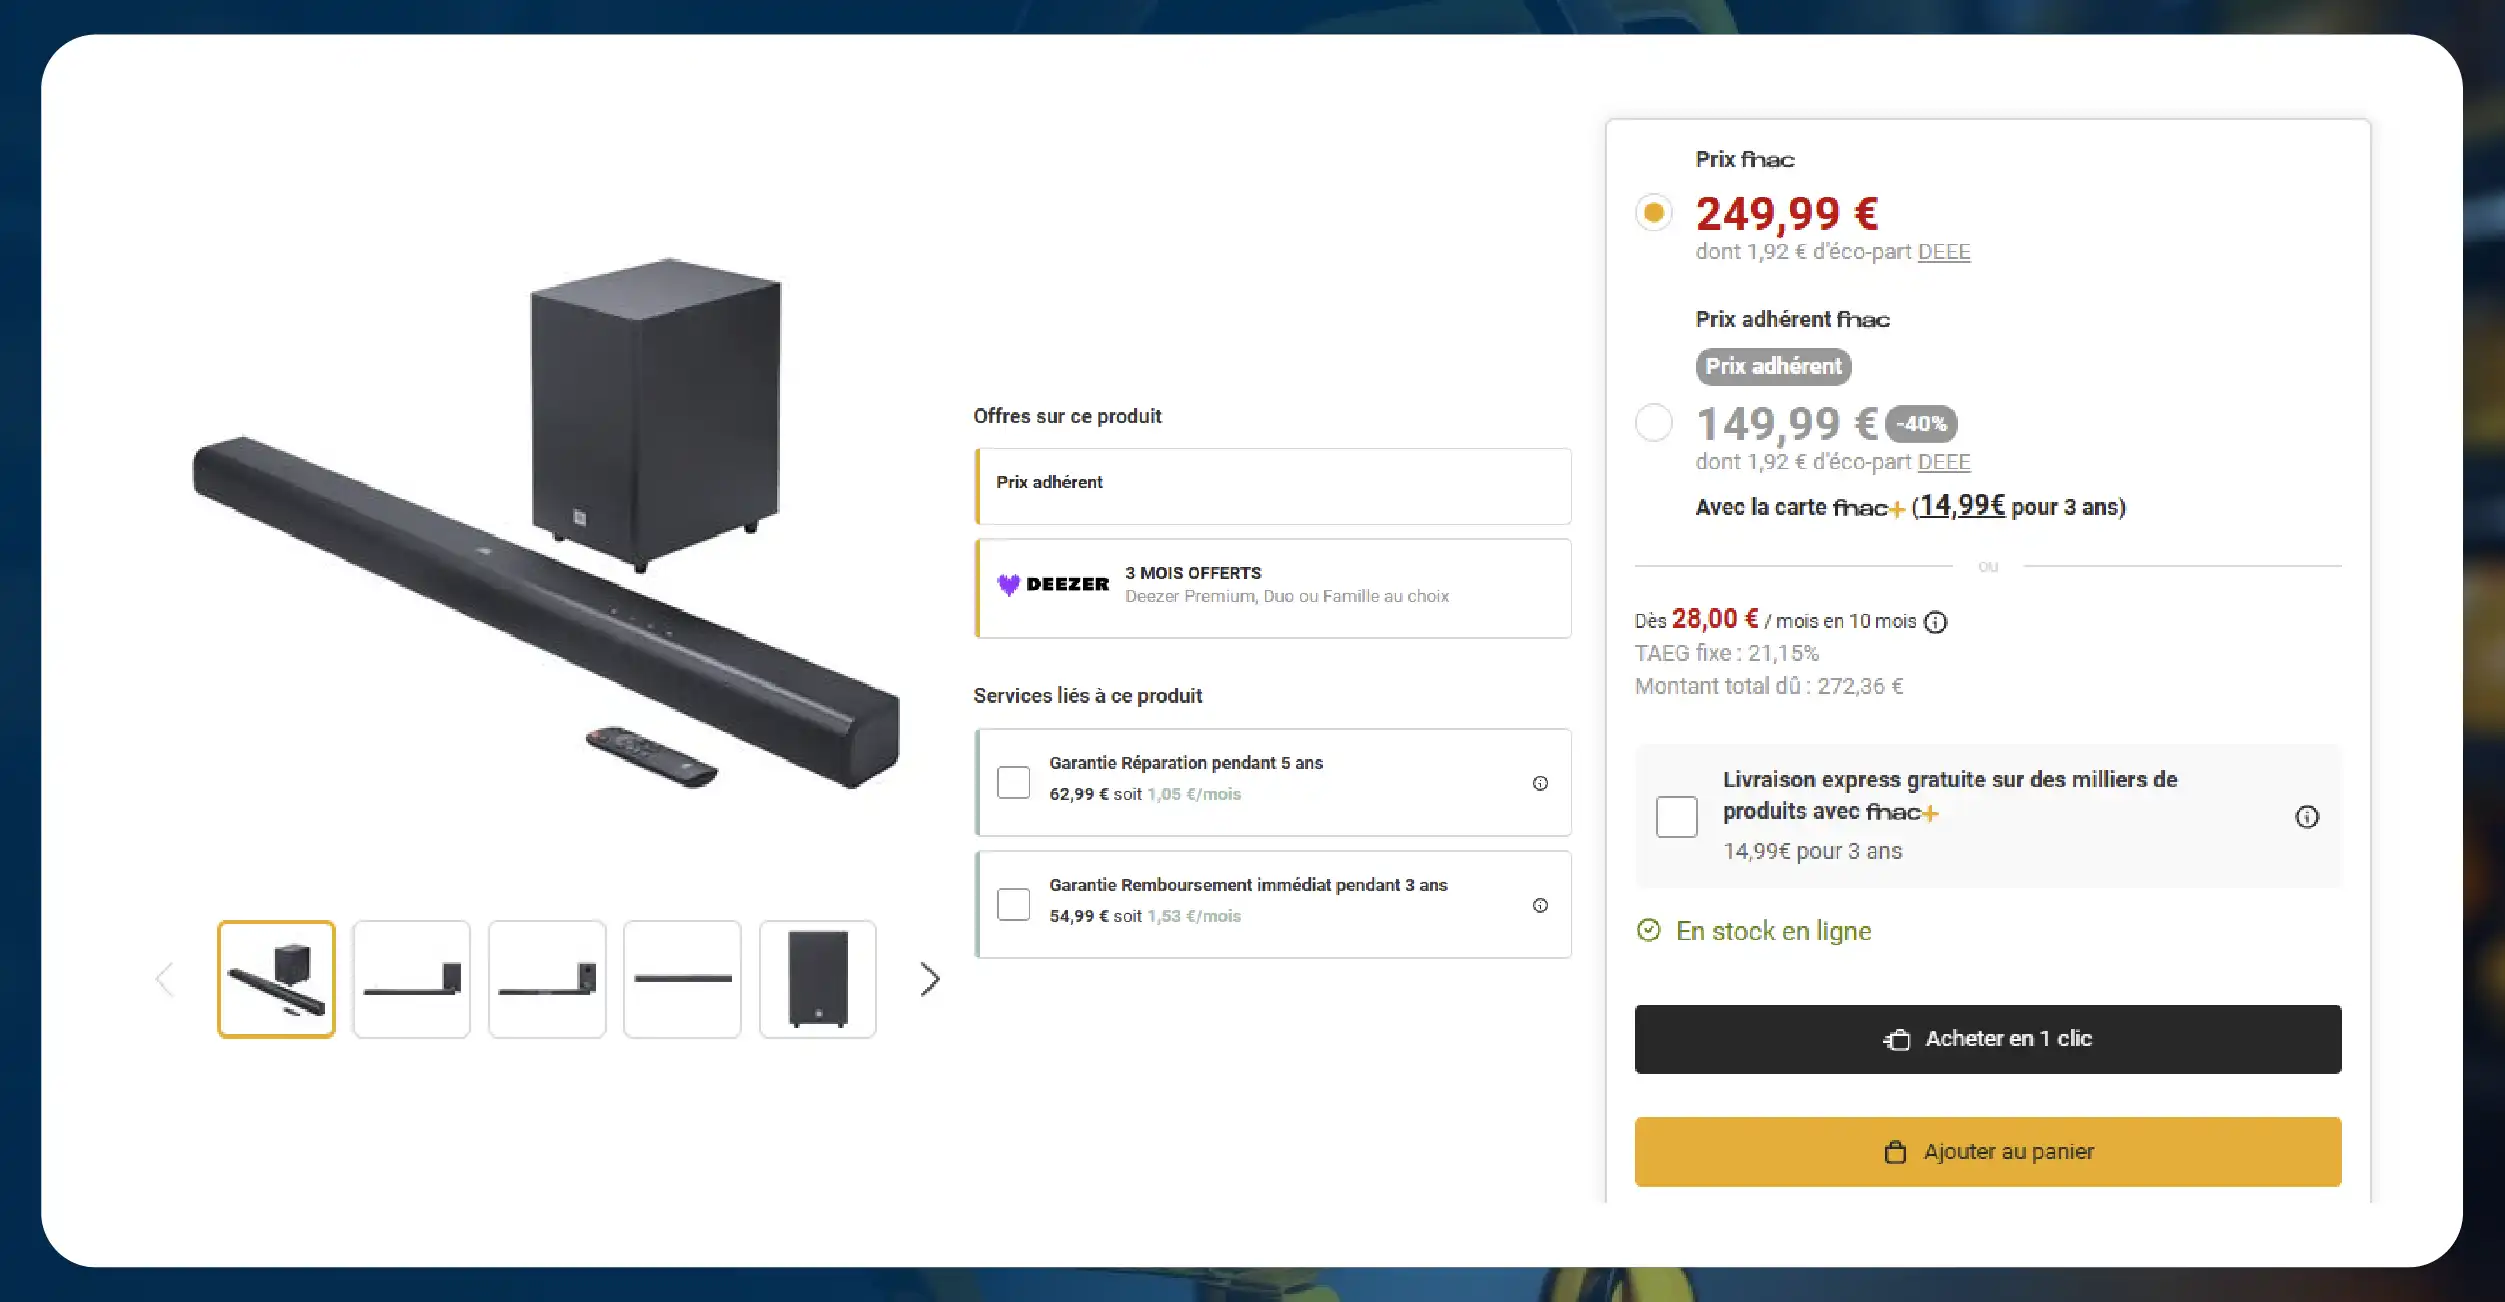The image size is (2505, 1302).
Task: Click the info icon next to 28,00 €/mois
Action: pyautogui.click(x=1937, y=621)
